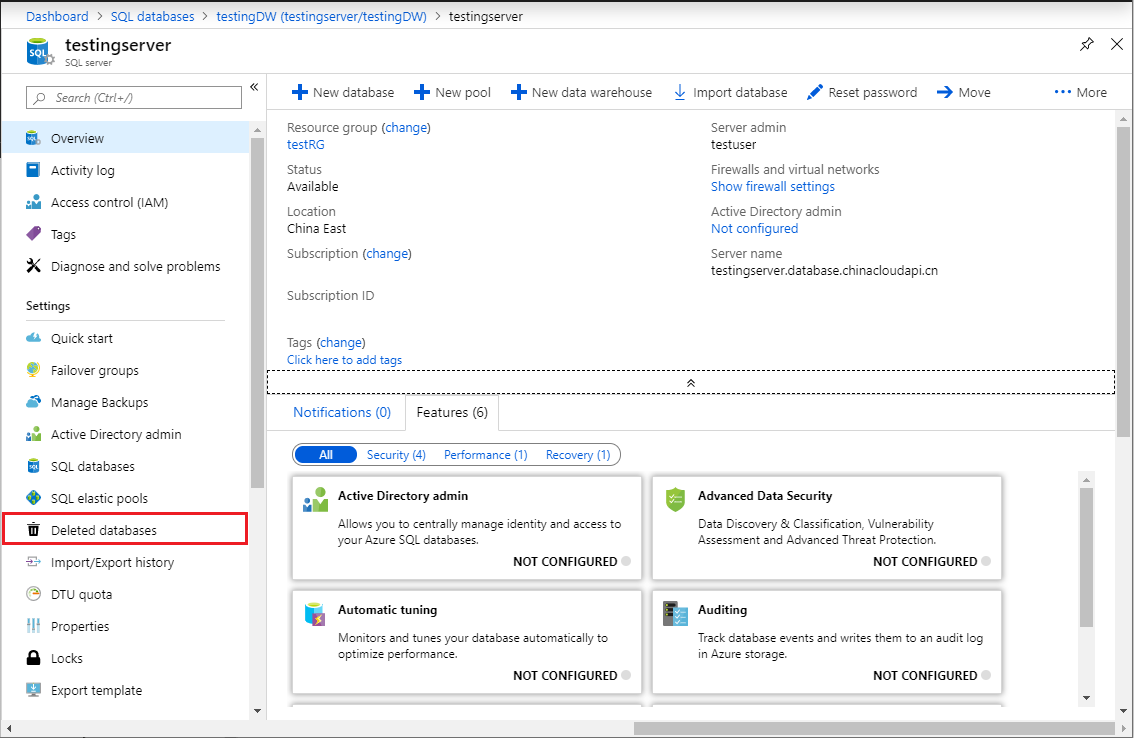Click DTU quota gauge icon

tap(33, 594)
